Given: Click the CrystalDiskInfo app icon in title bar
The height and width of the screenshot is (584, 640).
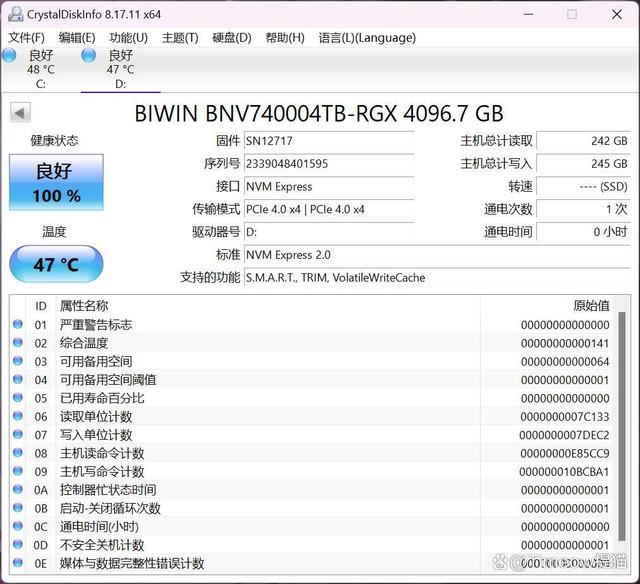Looking at the screenshot, I should [13, 14].
